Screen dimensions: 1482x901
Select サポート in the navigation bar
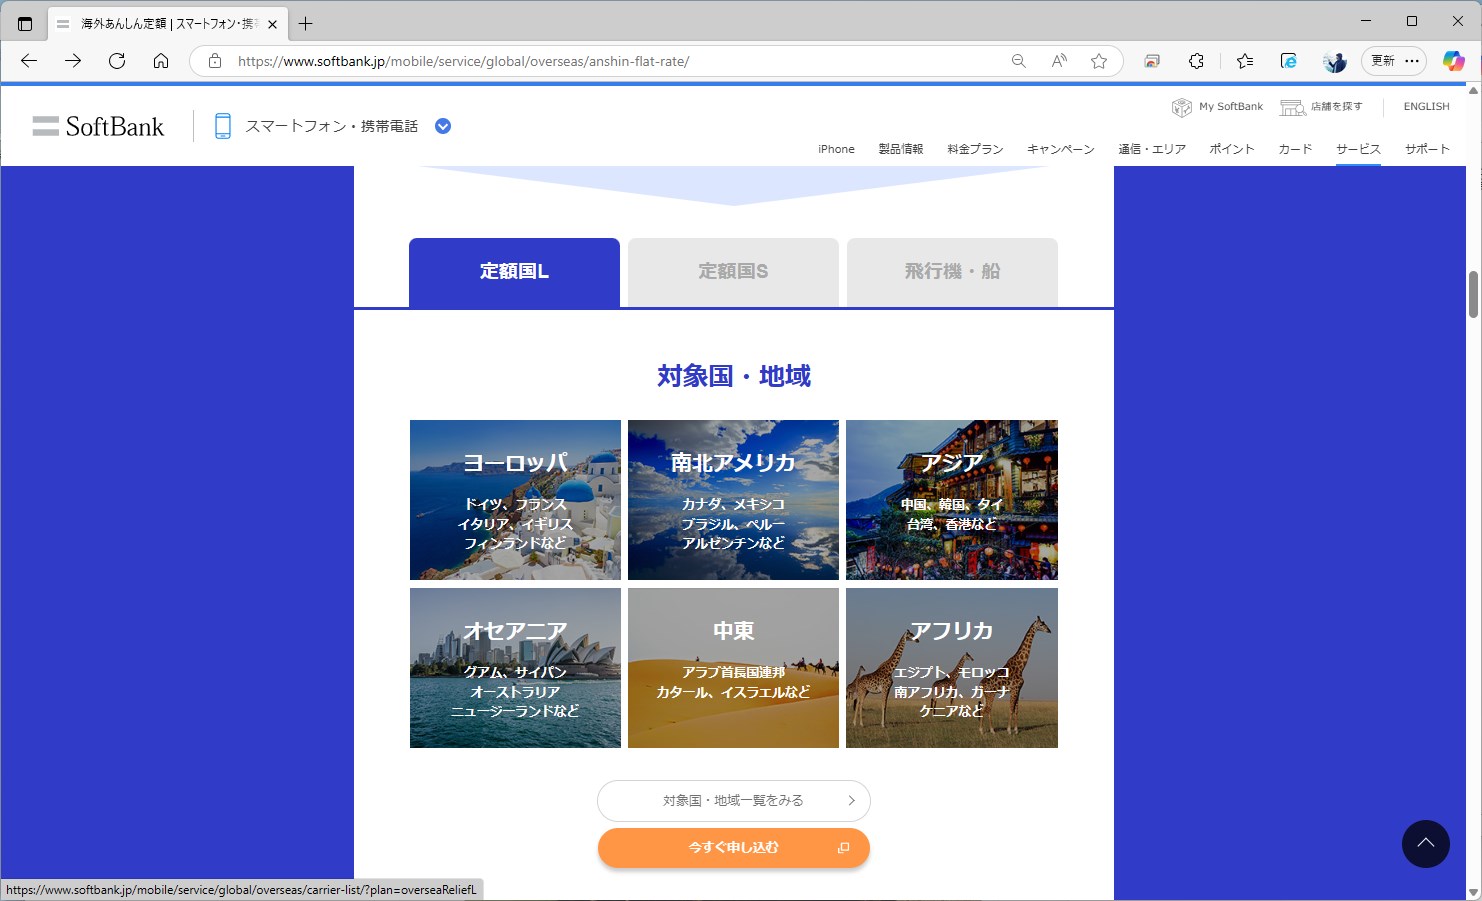1426,148
